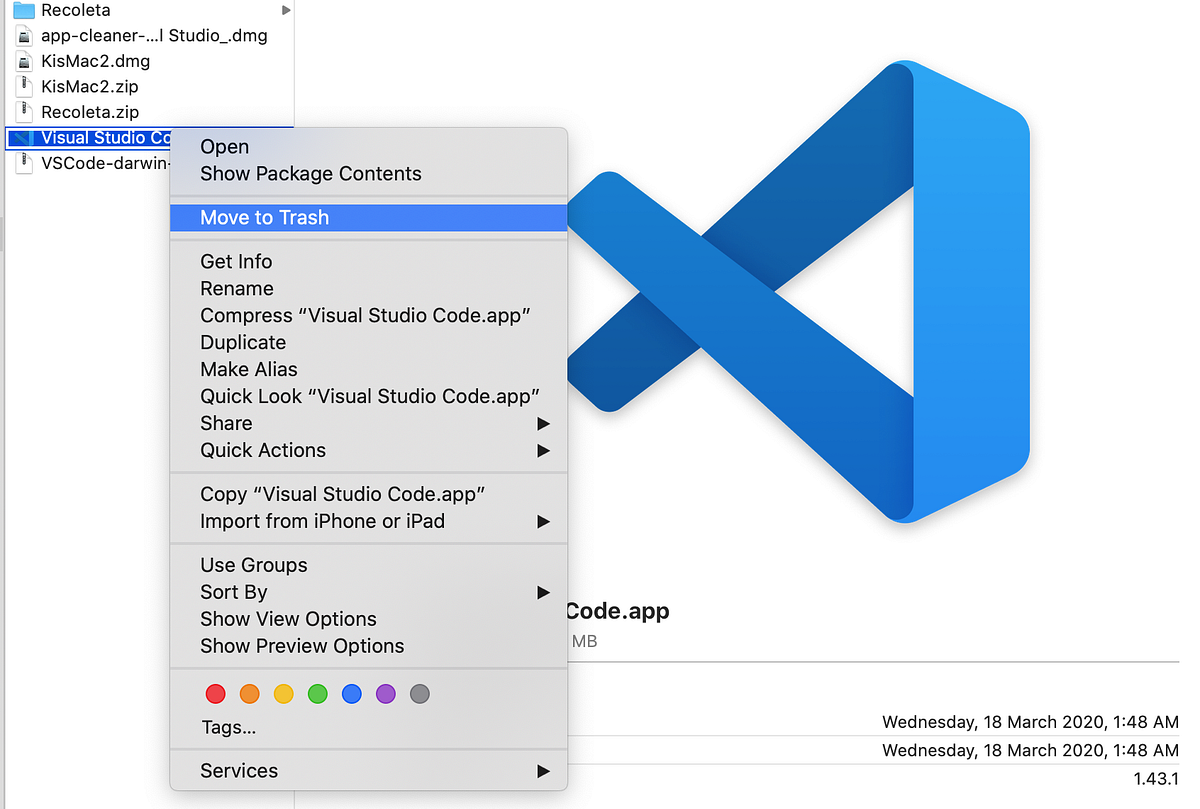Click the Recoleta folder icon
This screenshot has width=1200, height=809.
pos(24,10)
